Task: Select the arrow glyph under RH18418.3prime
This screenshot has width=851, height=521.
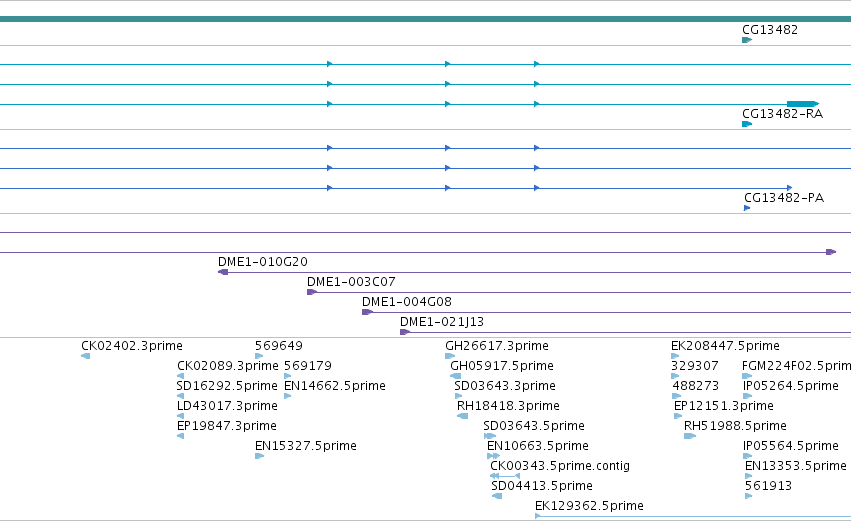Action: tap(462, 416)
